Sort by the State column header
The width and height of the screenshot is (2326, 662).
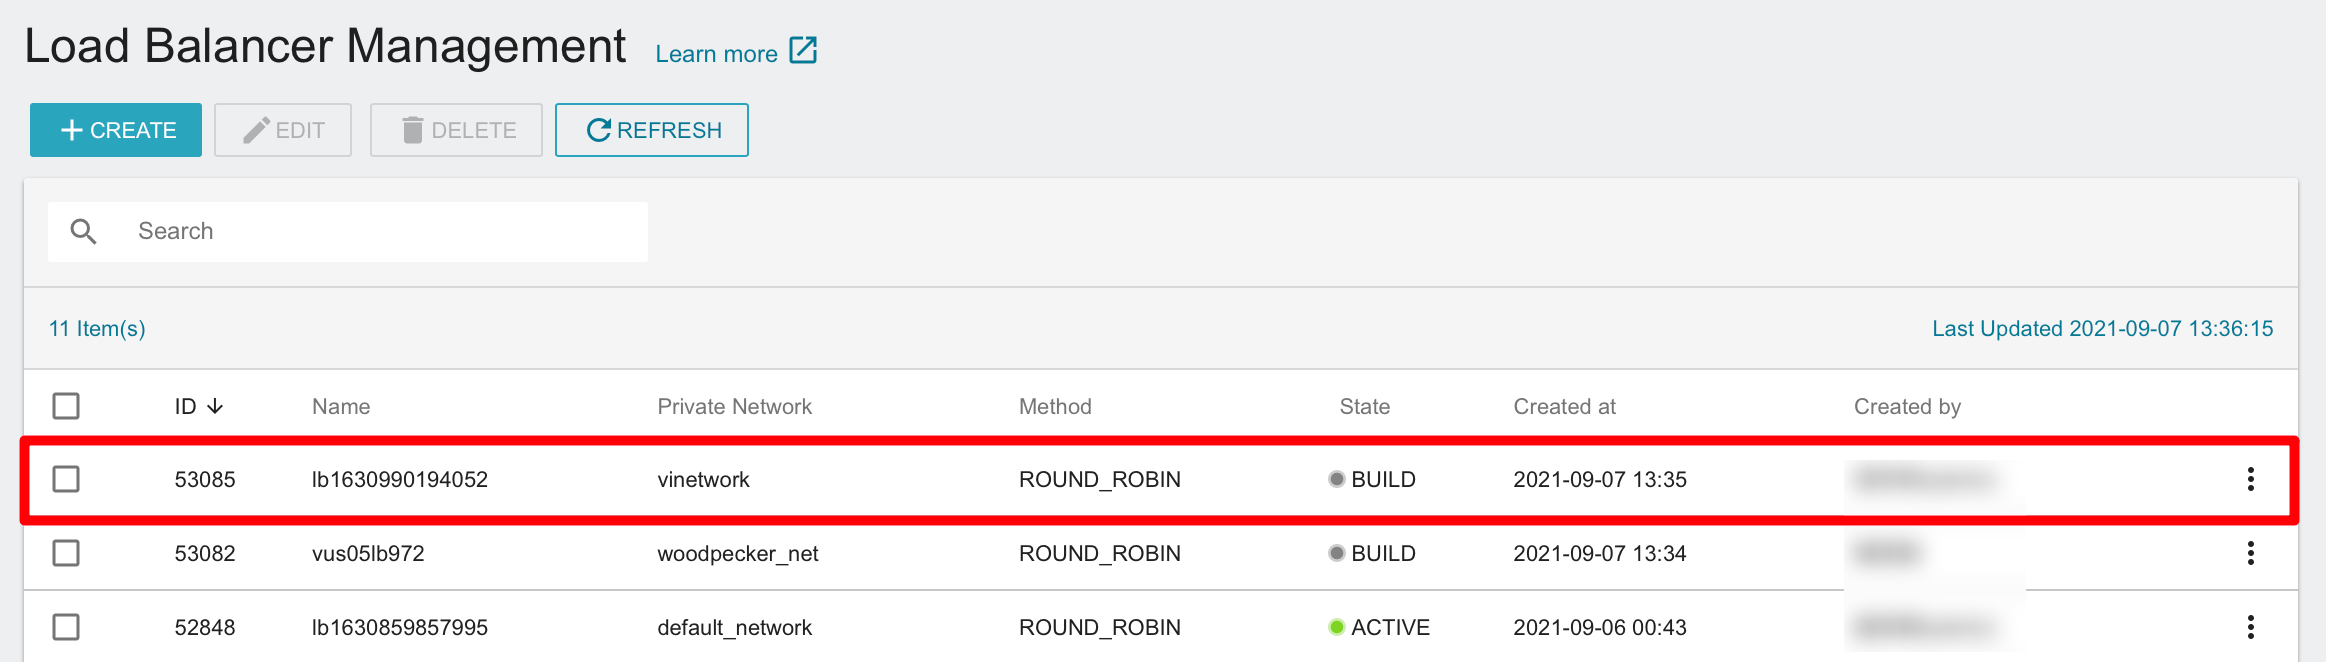tap(1364, 406)
